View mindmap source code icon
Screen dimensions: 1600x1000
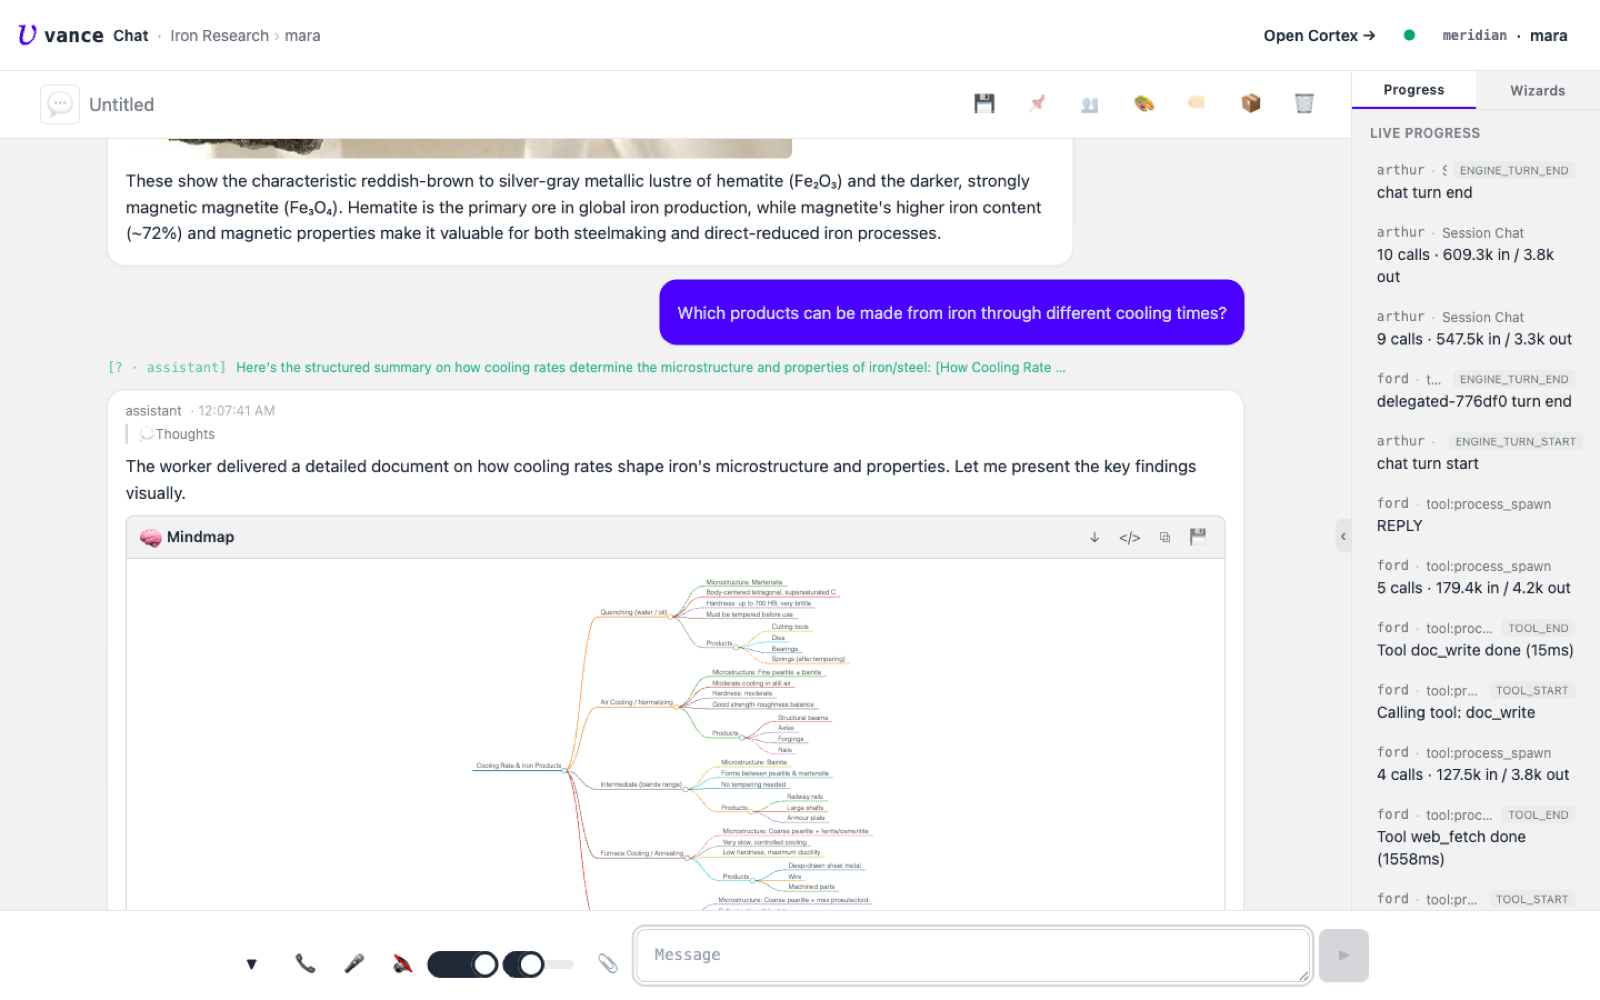(1130, 538)
